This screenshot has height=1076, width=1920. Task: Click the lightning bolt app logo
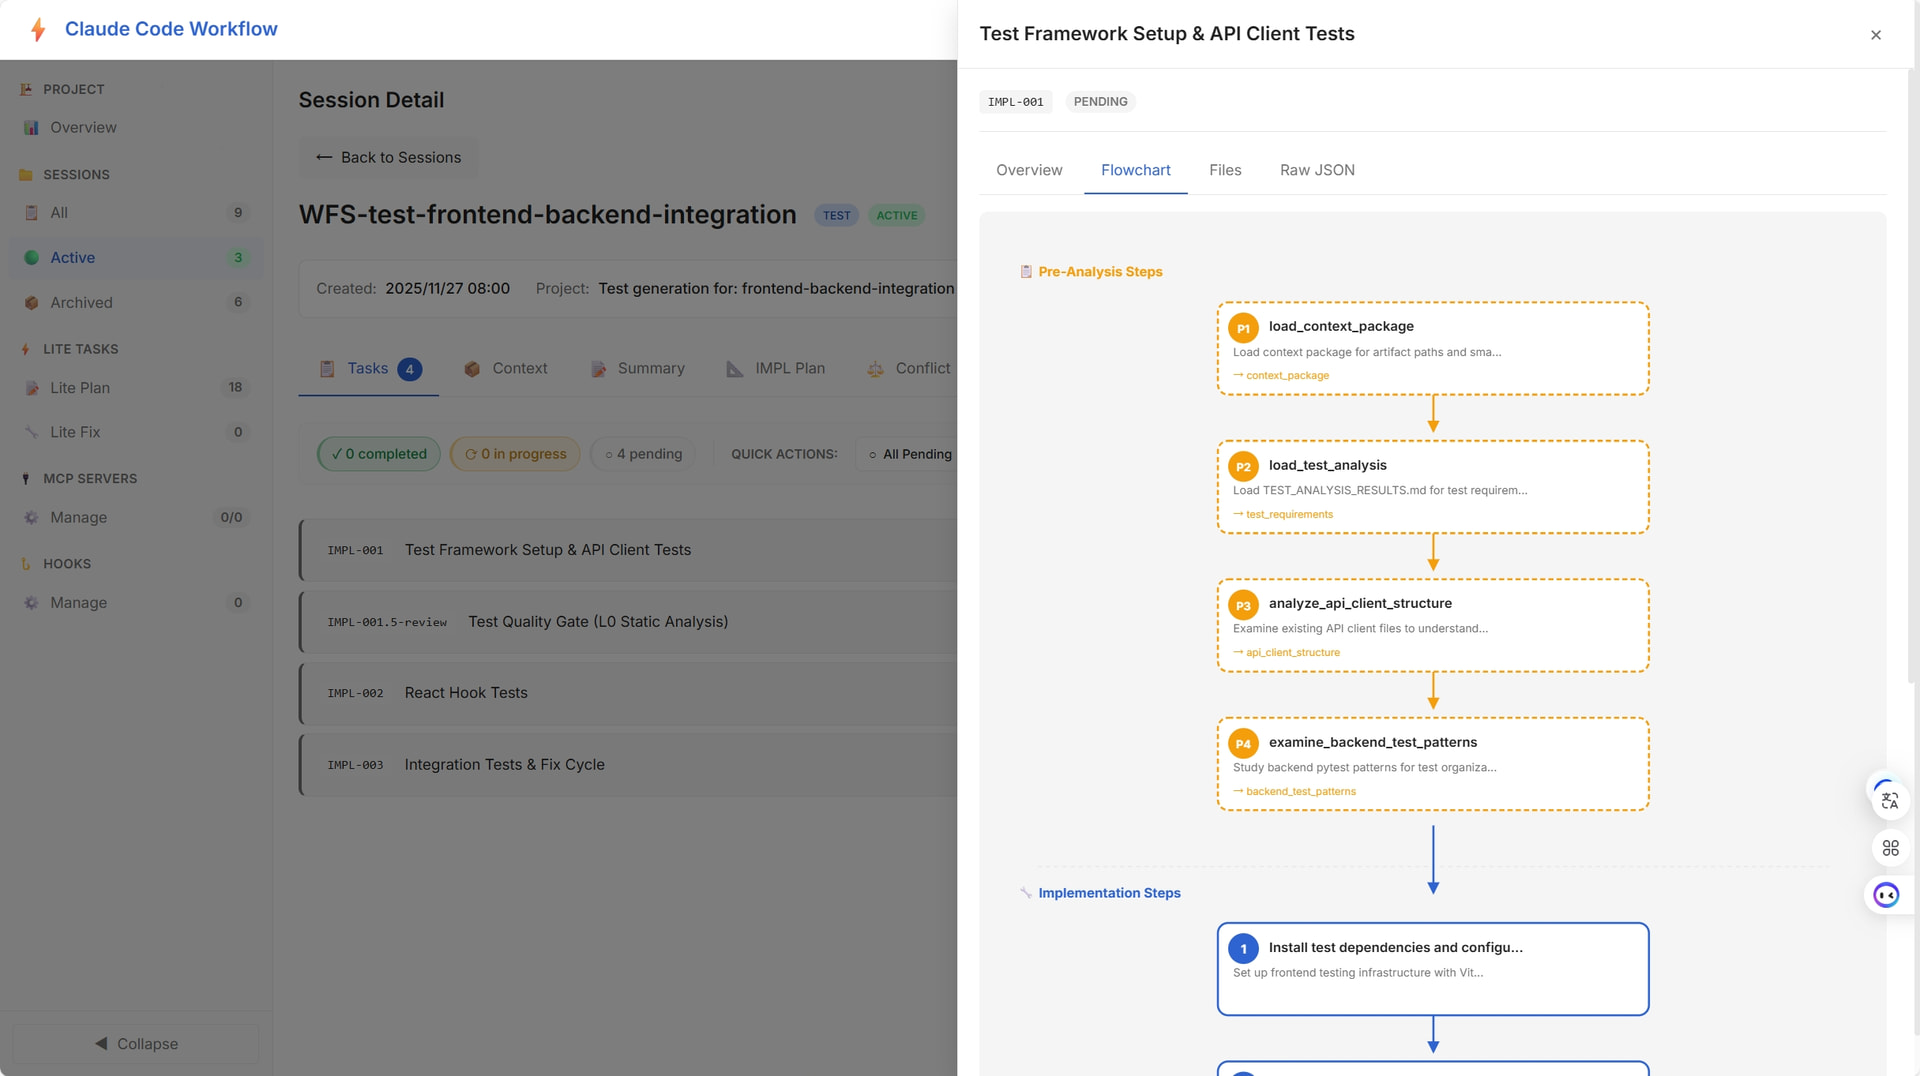(38, 29)
